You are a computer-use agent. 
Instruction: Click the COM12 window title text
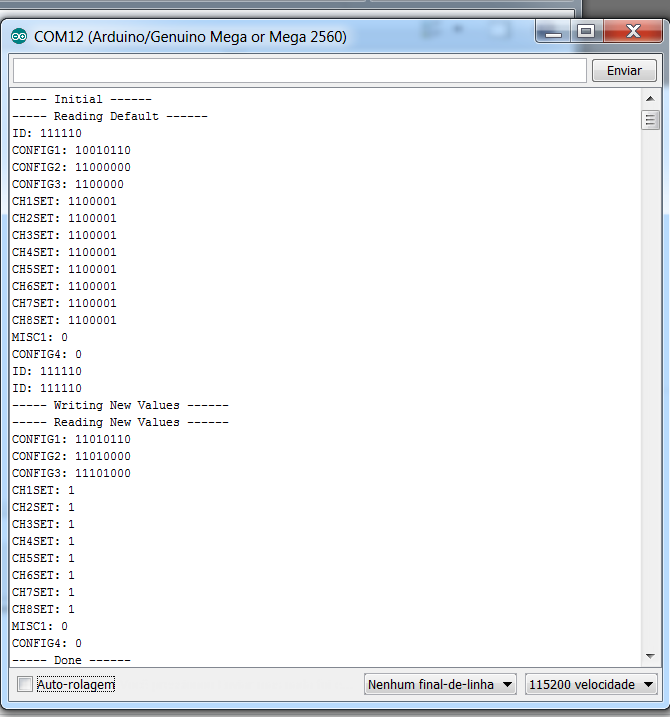coord(190,37)
